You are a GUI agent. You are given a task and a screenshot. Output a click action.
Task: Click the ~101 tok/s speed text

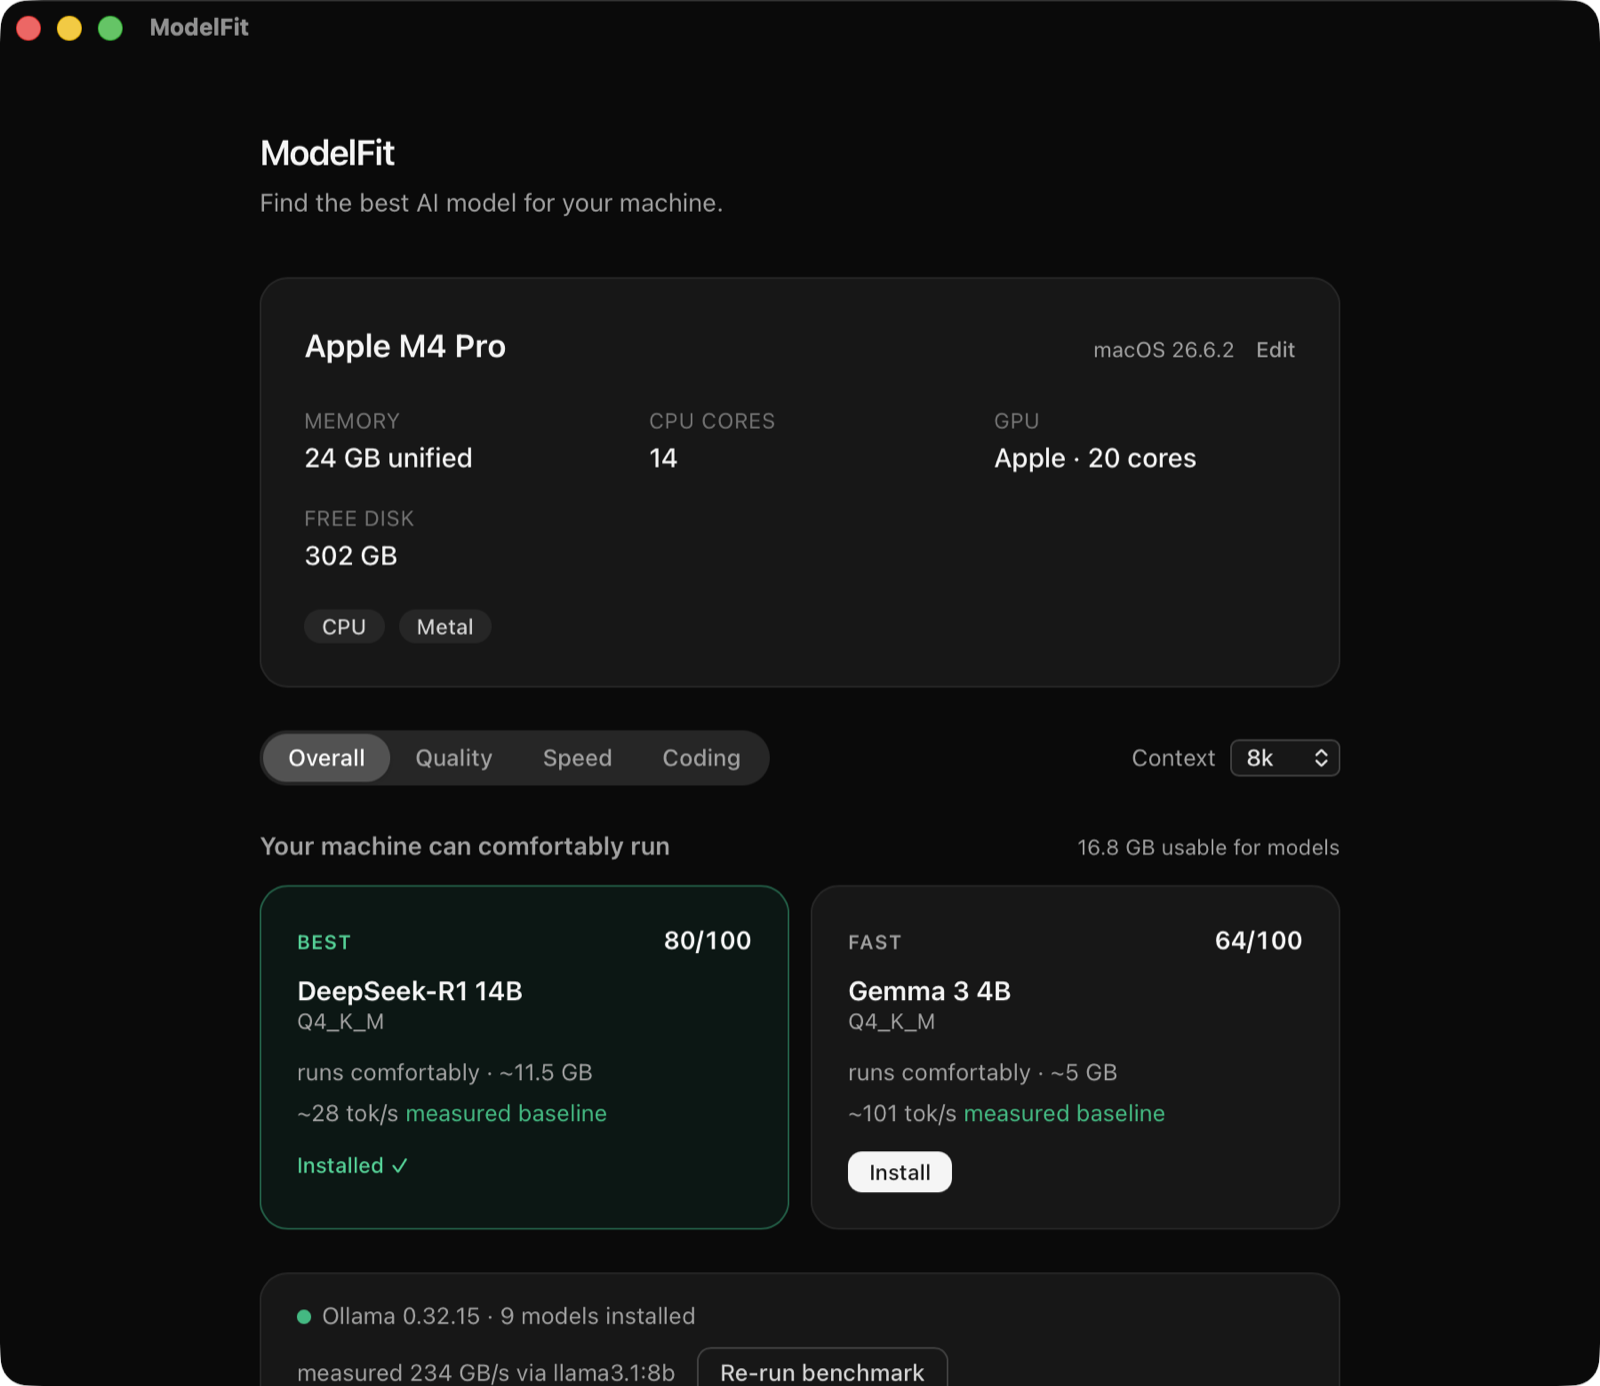pos(902,1113)
